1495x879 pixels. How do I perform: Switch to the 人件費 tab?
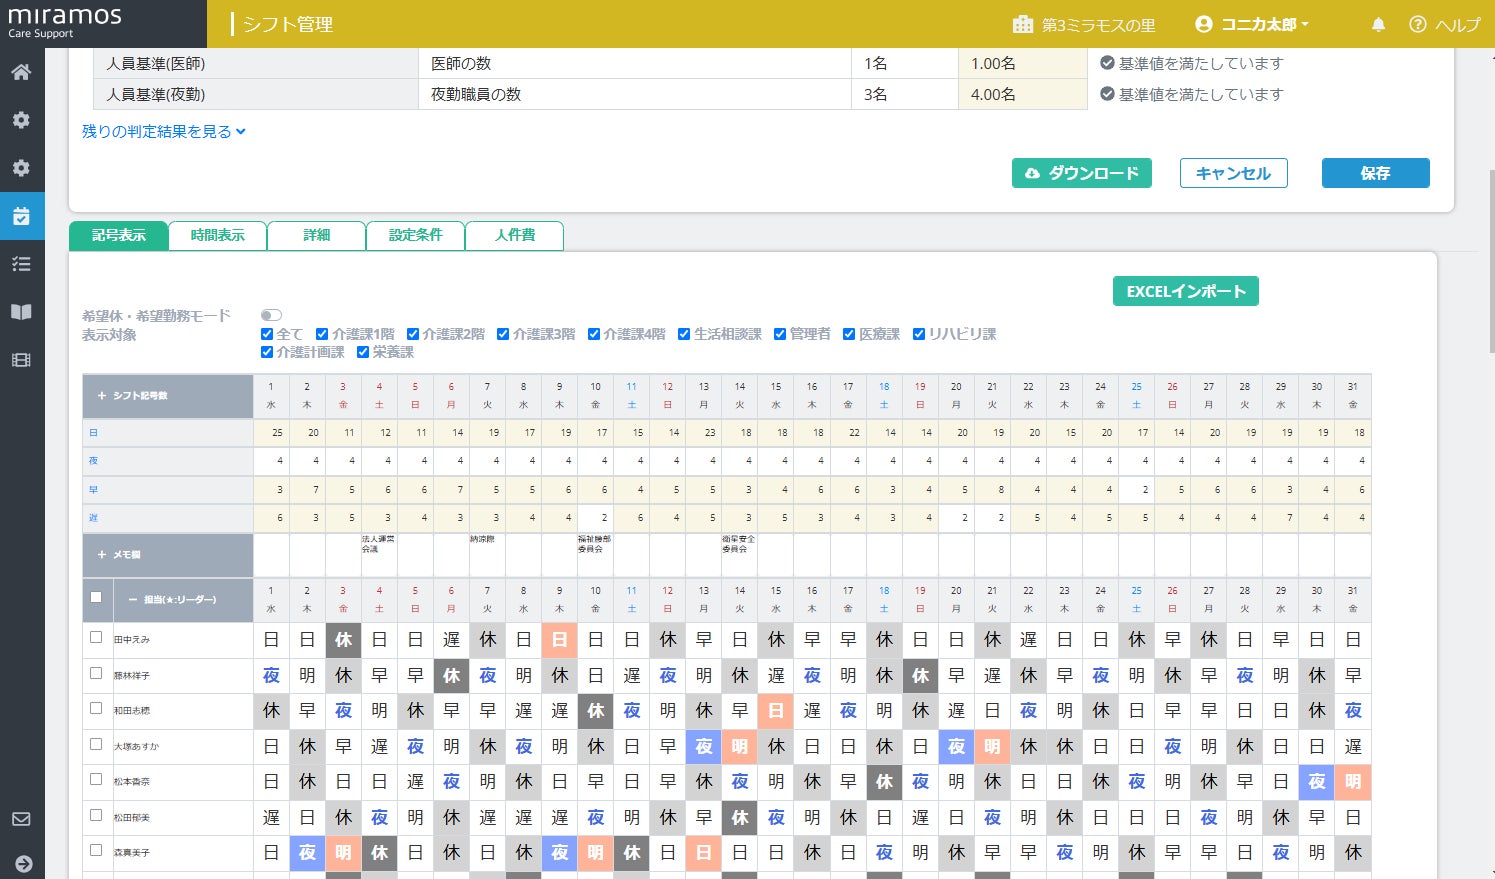515,235
